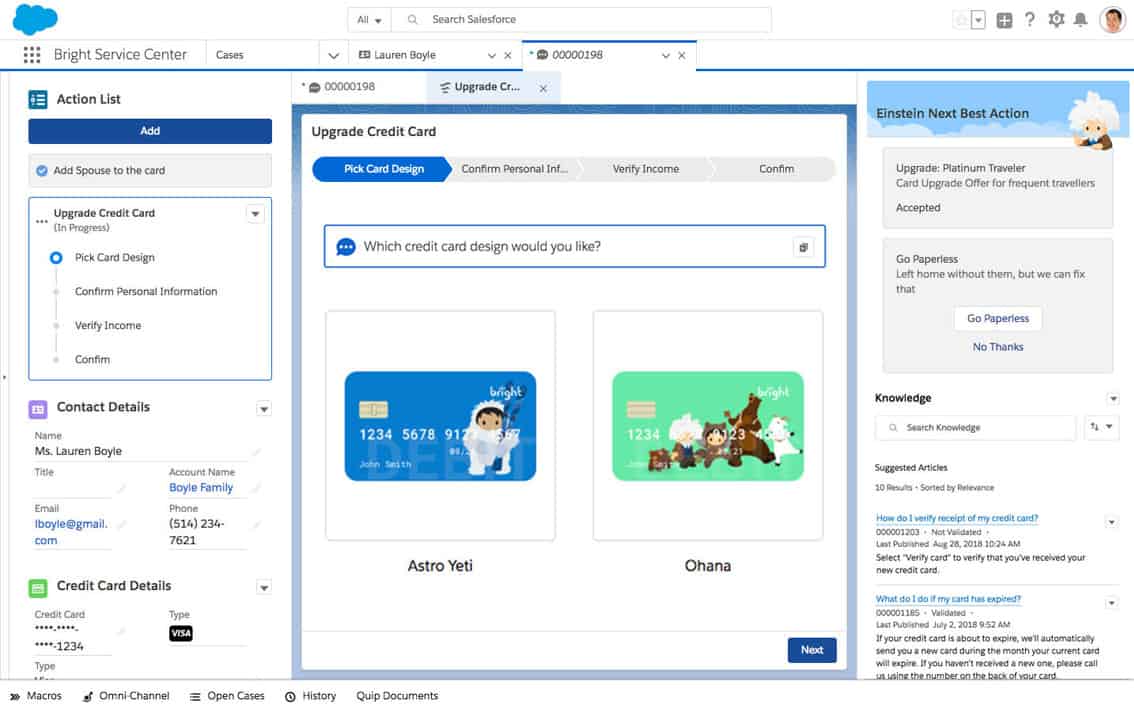This screenshot has width=1134, height=711.
Task: Open the user profile avatar
Action: (1112, 20)
